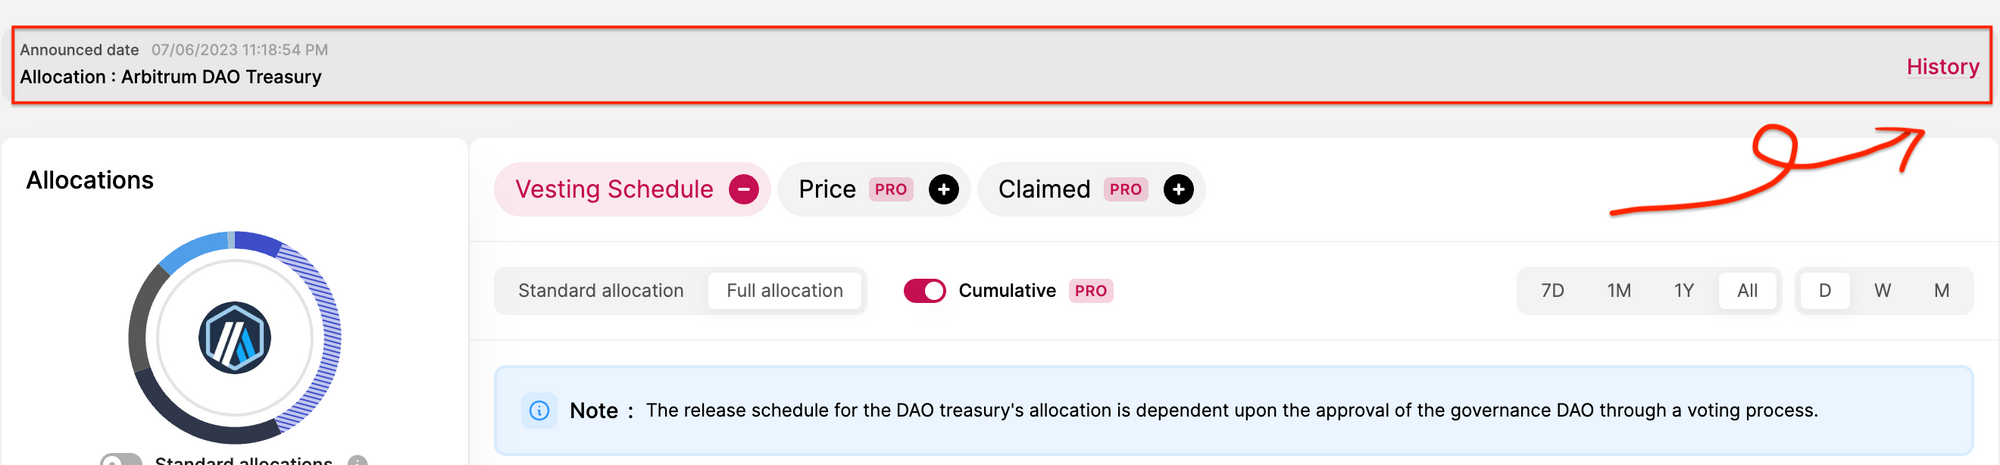Screen dimensions: 2000x465
Task: Click the PRO badge next to Price
Action: (x=890, y=189)
